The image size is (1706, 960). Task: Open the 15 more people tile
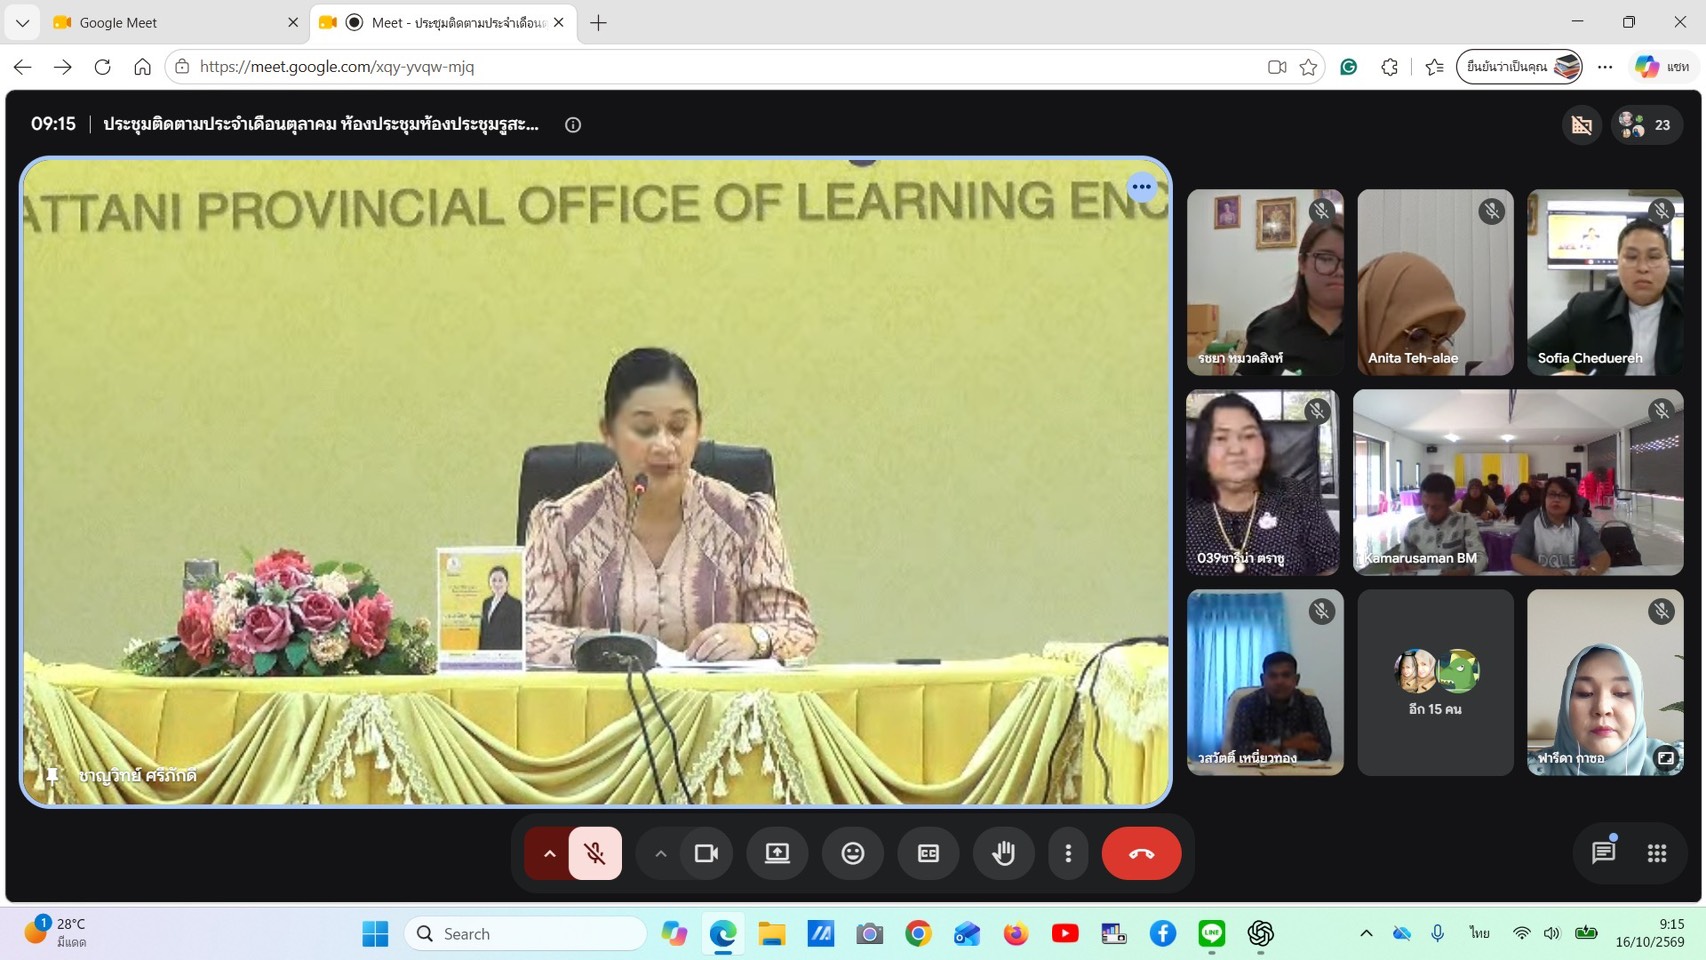pos(1435,682)
